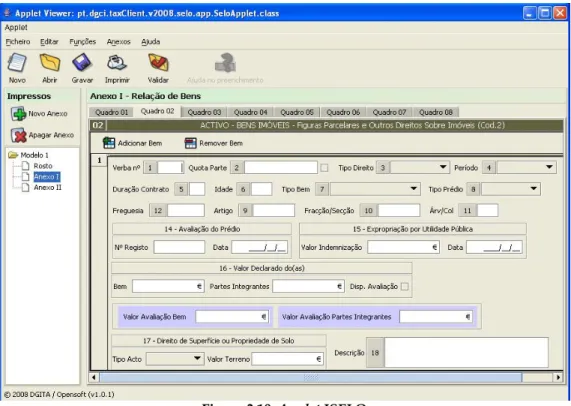Save using the Gravar floppy icon
571x406 pixels.
pyautogui.click(x=82, y=63)
